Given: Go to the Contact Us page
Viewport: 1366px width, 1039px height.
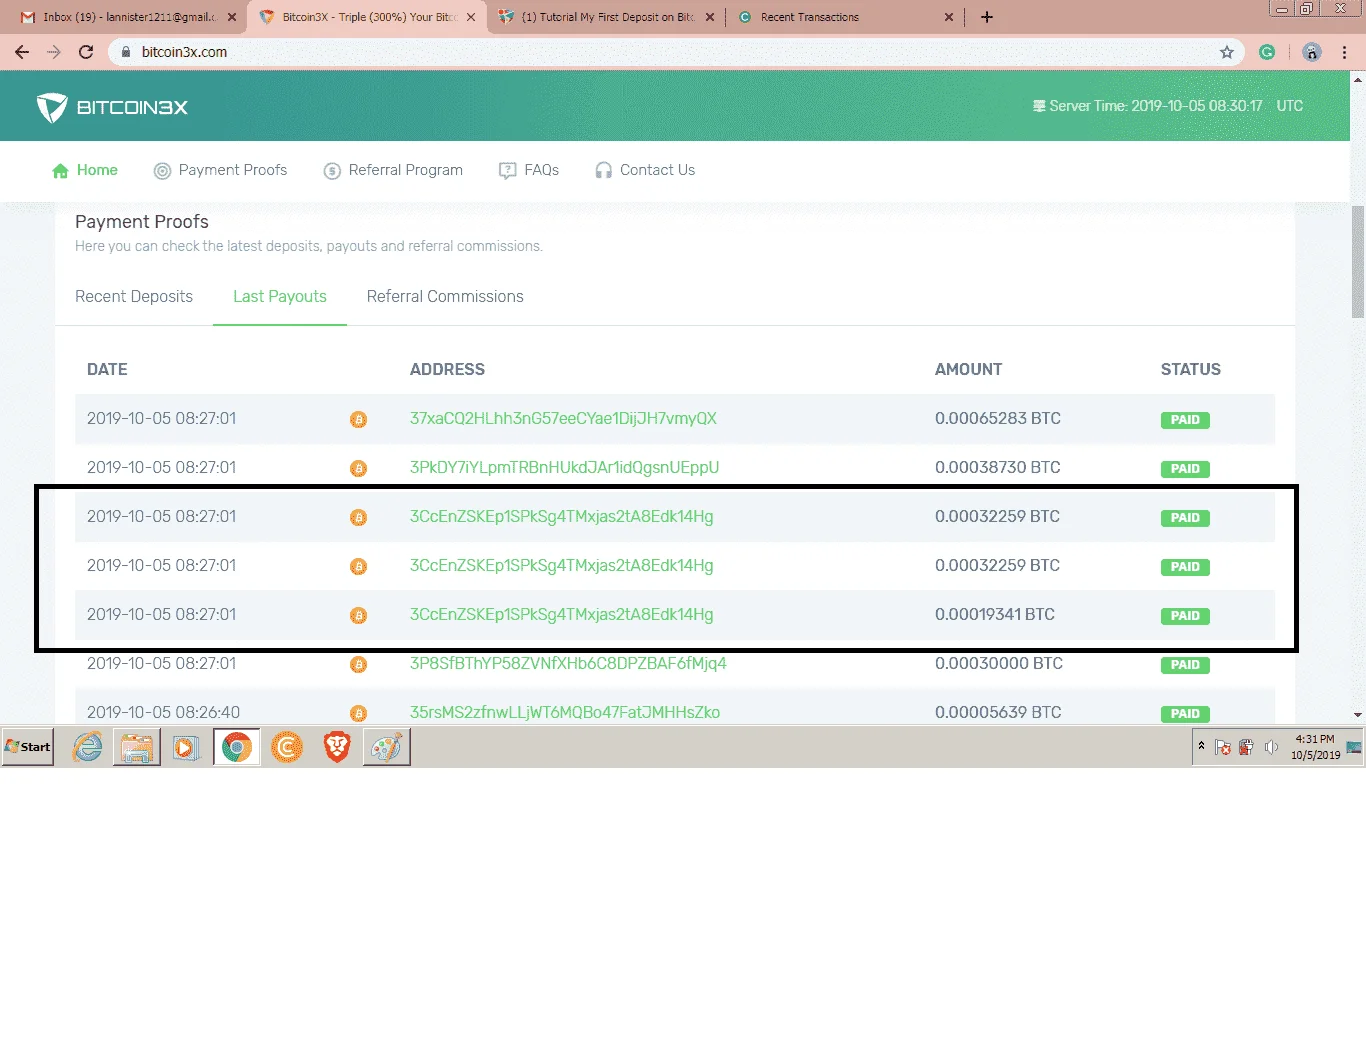Looking at the screenshot, I should click(645, 170).
